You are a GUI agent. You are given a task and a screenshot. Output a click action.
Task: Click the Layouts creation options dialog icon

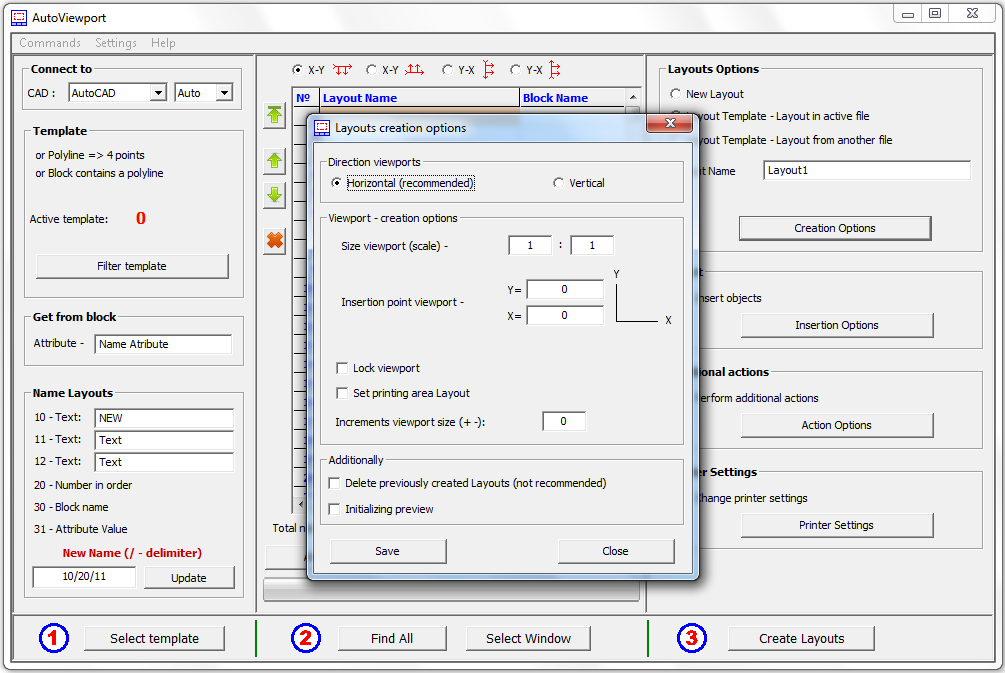pos(322,128)
